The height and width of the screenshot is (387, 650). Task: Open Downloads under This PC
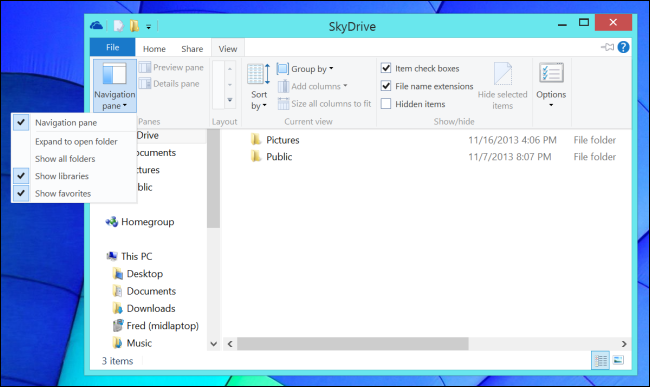151,309
